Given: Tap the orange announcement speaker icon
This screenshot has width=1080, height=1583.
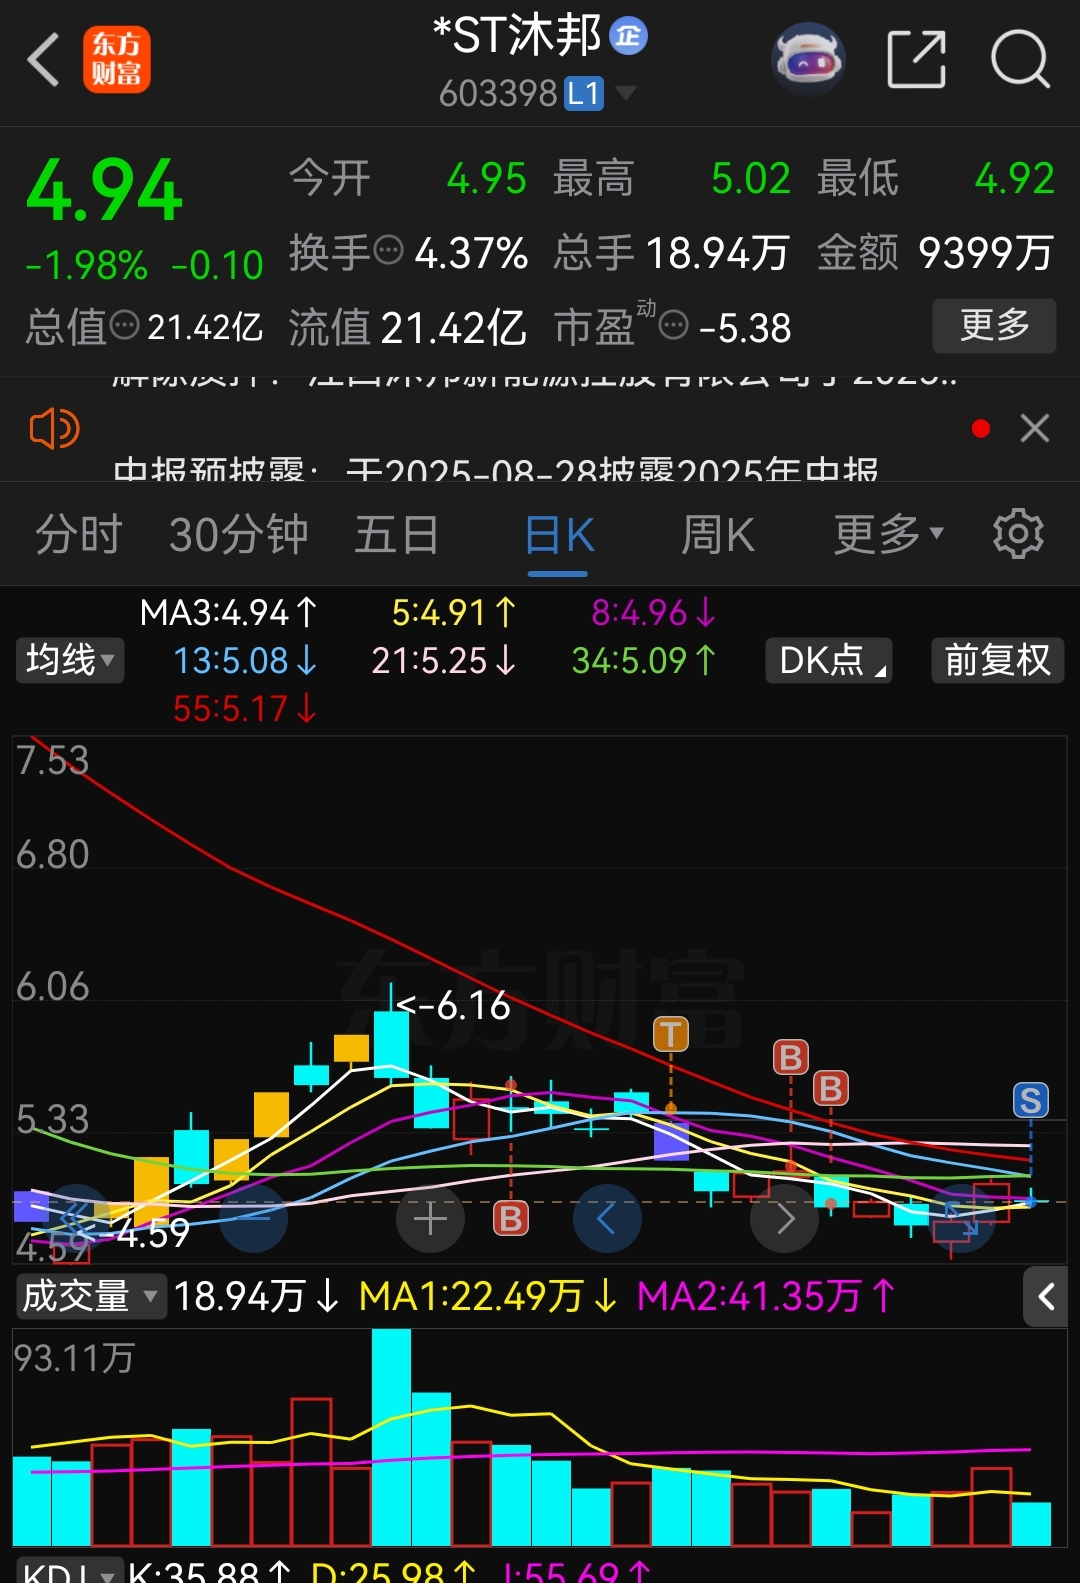Looking at the screenshot, I should coord(54,429).
